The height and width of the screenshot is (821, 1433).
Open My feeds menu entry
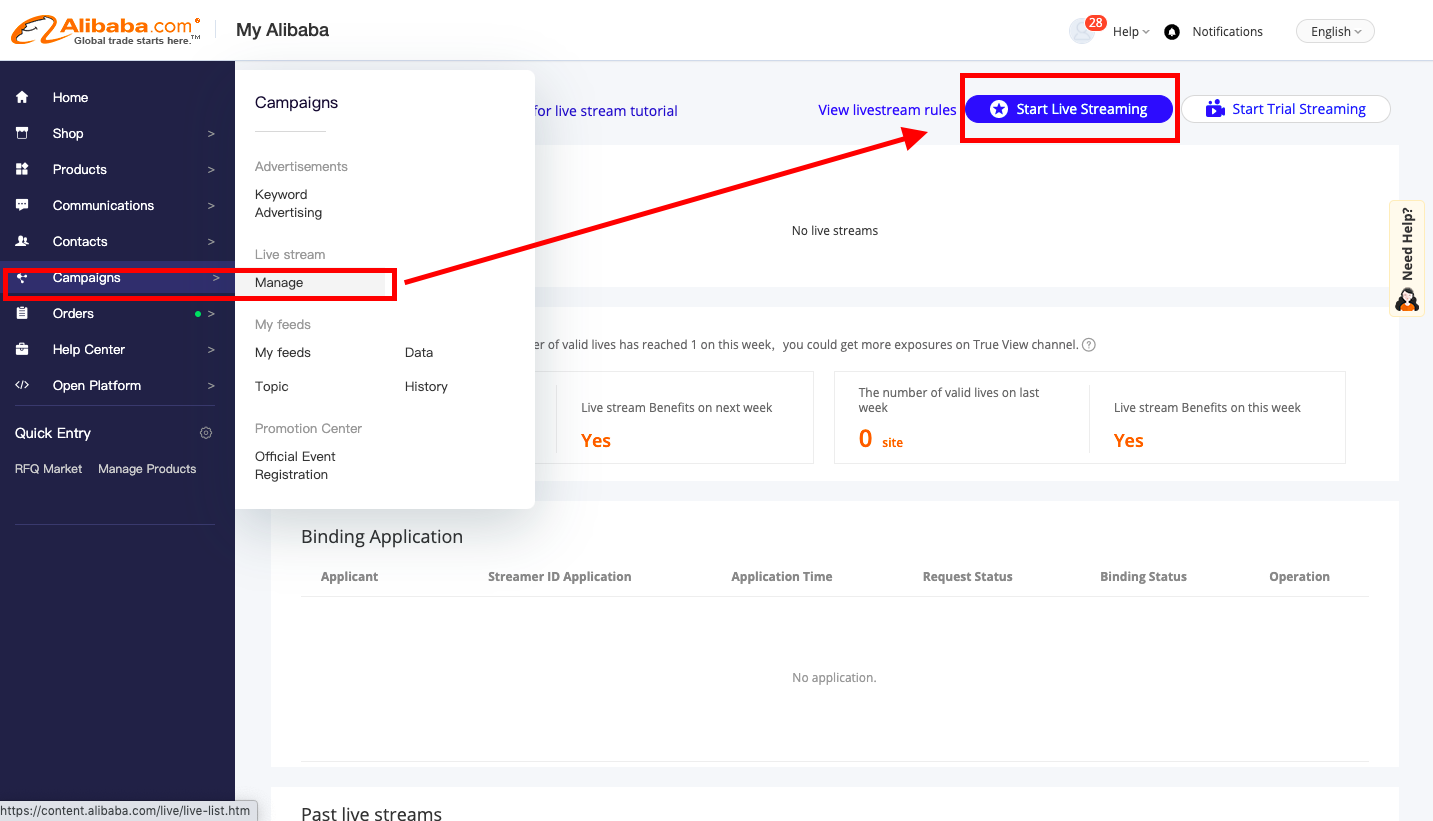click(283, 353)
